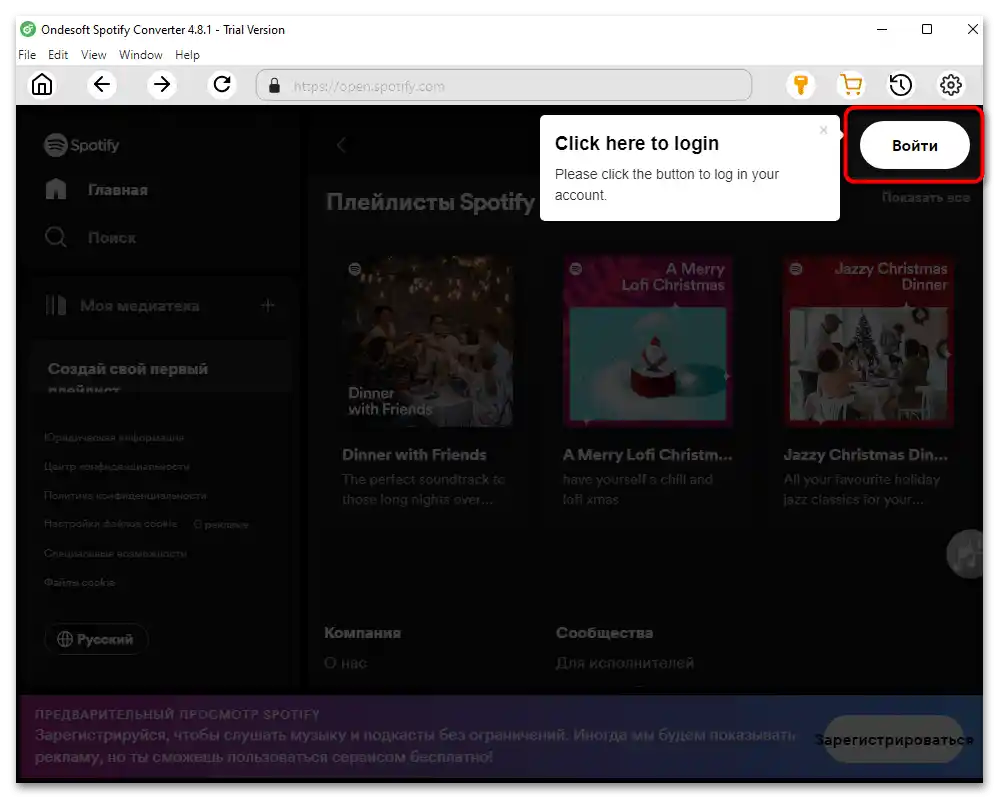Click the Войти login button
The width and height of the screenshot is (999, 799).
point(914,145)
